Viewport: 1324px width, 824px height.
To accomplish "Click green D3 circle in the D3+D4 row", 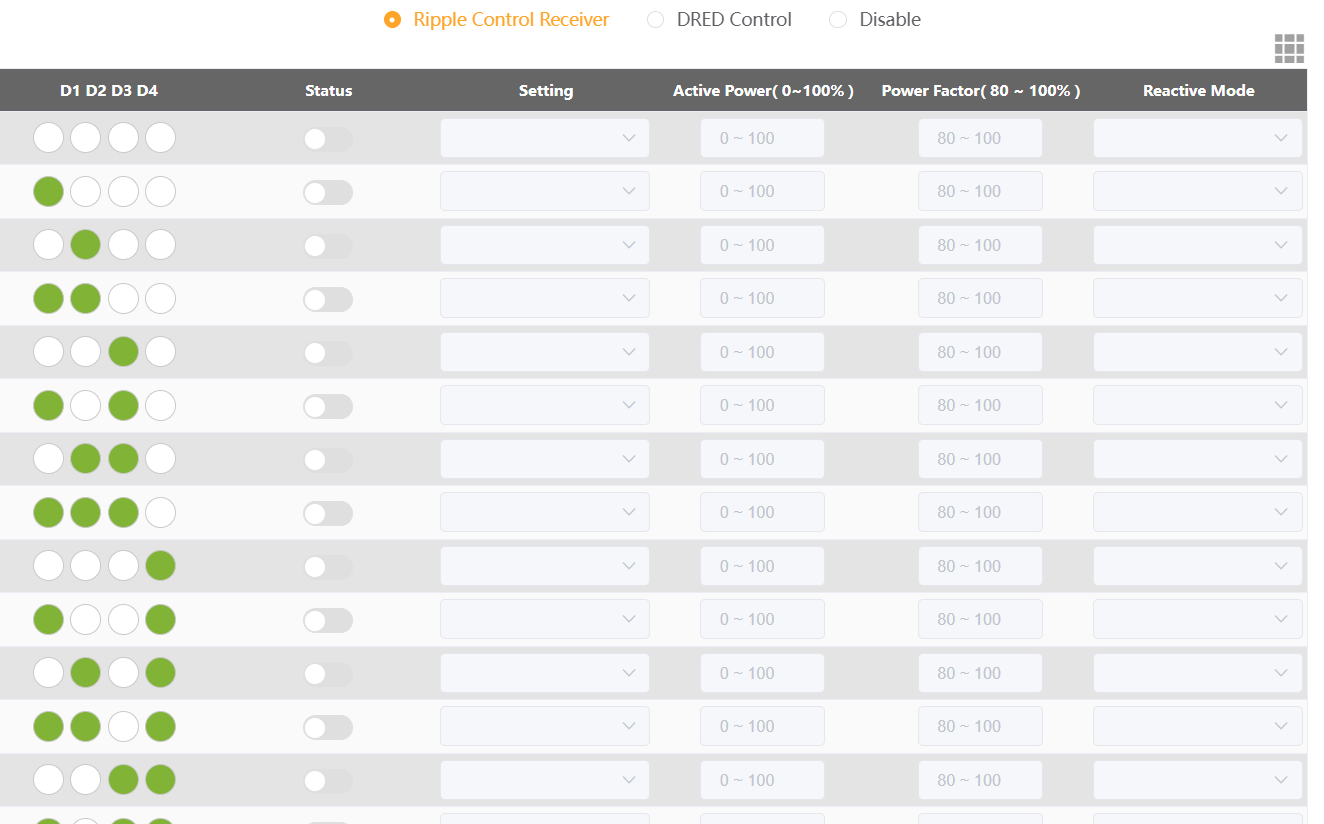I will [123, 780].
